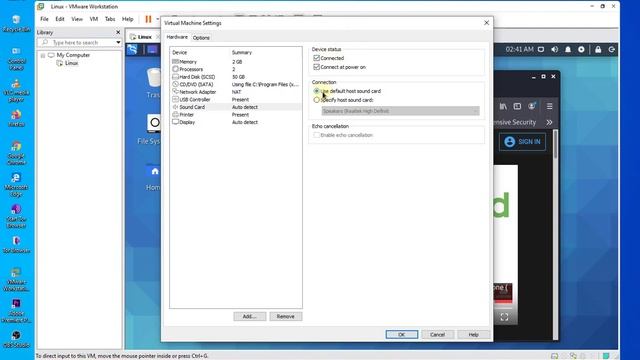
Task: Click the Help button in the dialog
Action: pos(473,334)
